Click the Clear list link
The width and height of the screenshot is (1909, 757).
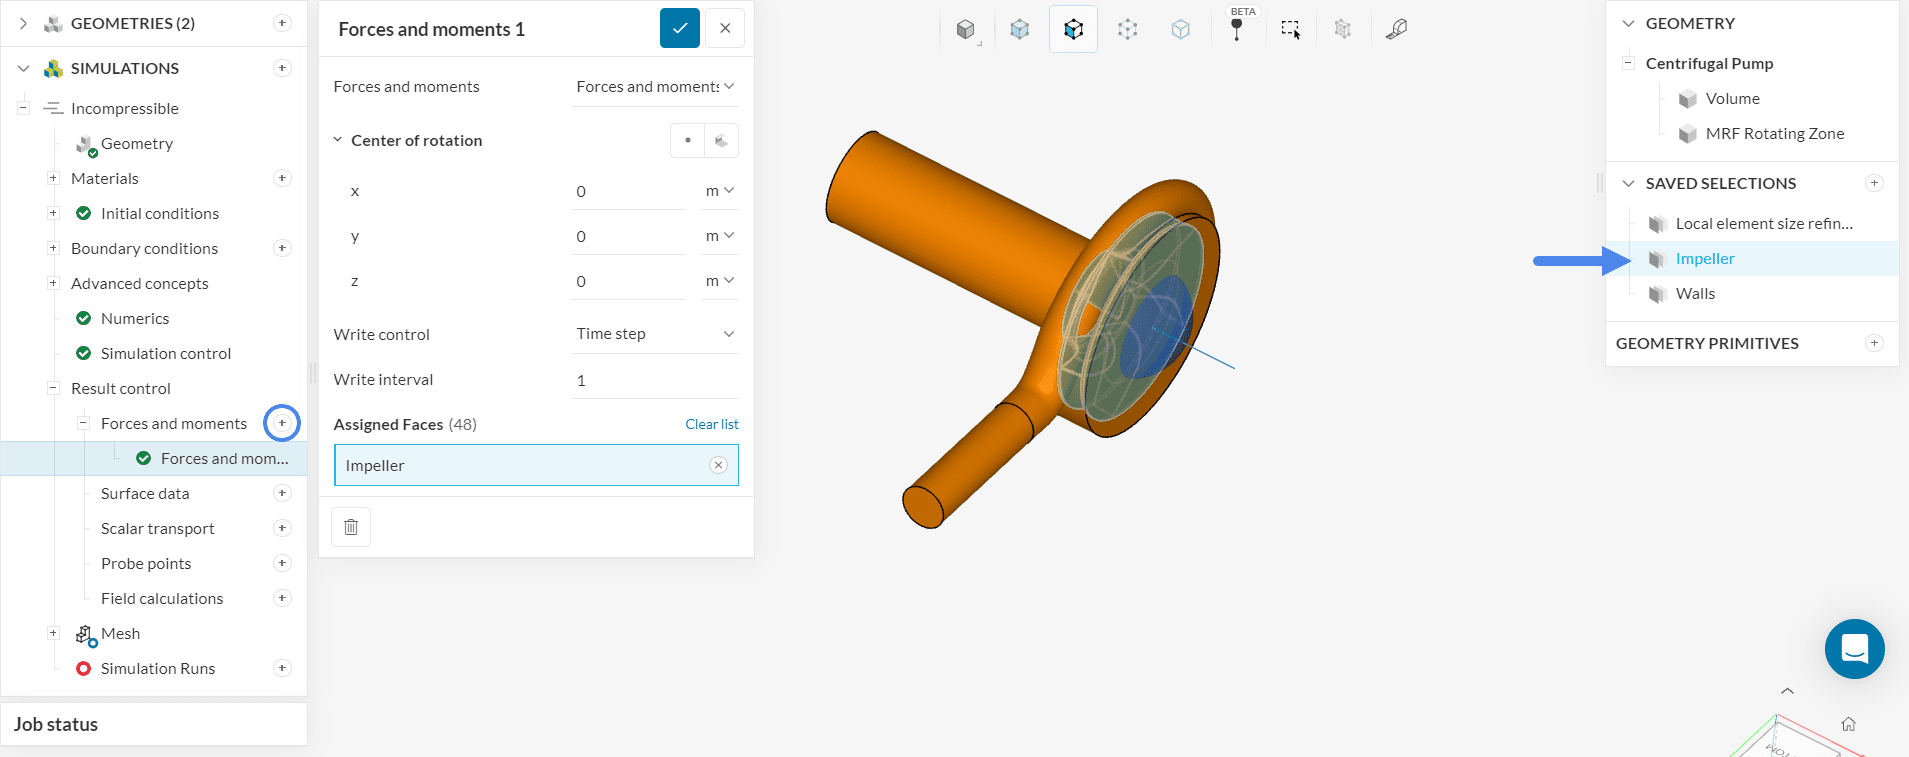711,424
